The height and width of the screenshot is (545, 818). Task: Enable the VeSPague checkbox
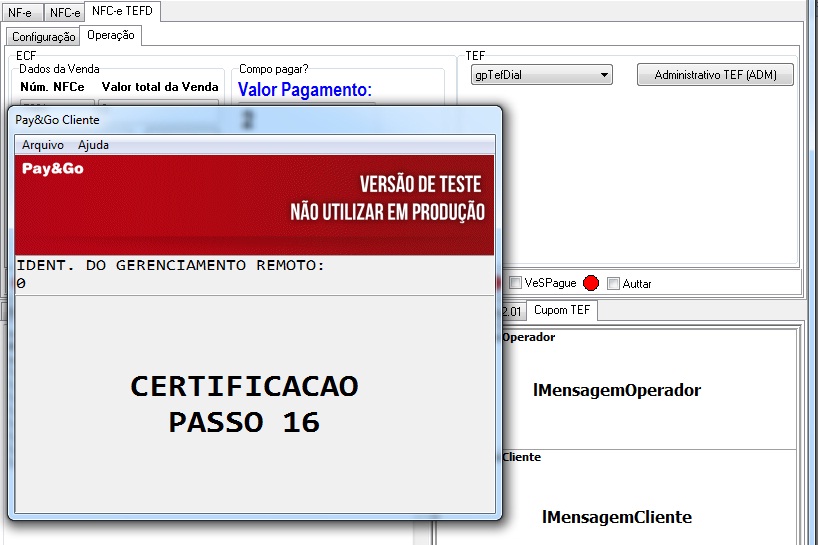515,283
